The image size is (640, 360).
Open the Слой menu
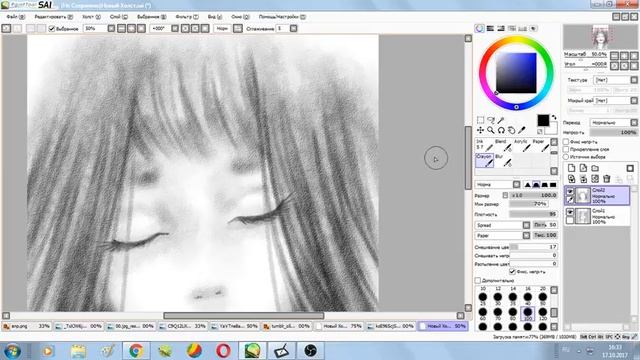119,17
